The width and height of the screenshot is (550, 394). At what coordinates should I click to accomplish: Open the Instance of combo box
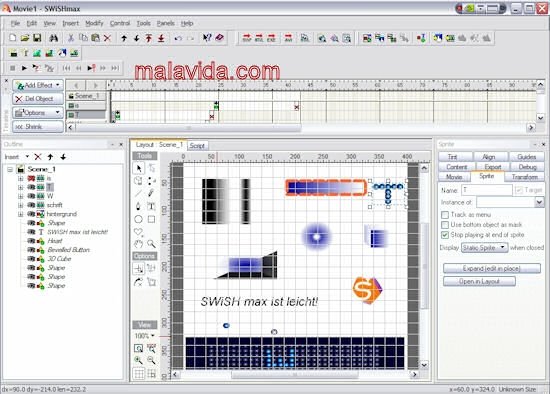click(539, 202)
